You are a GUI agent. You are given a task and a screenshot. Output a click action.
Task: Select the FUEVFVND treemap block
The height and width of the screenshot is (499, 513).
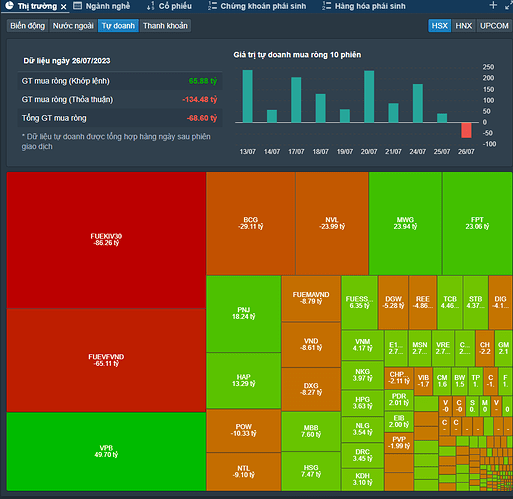tap(106, 360)
